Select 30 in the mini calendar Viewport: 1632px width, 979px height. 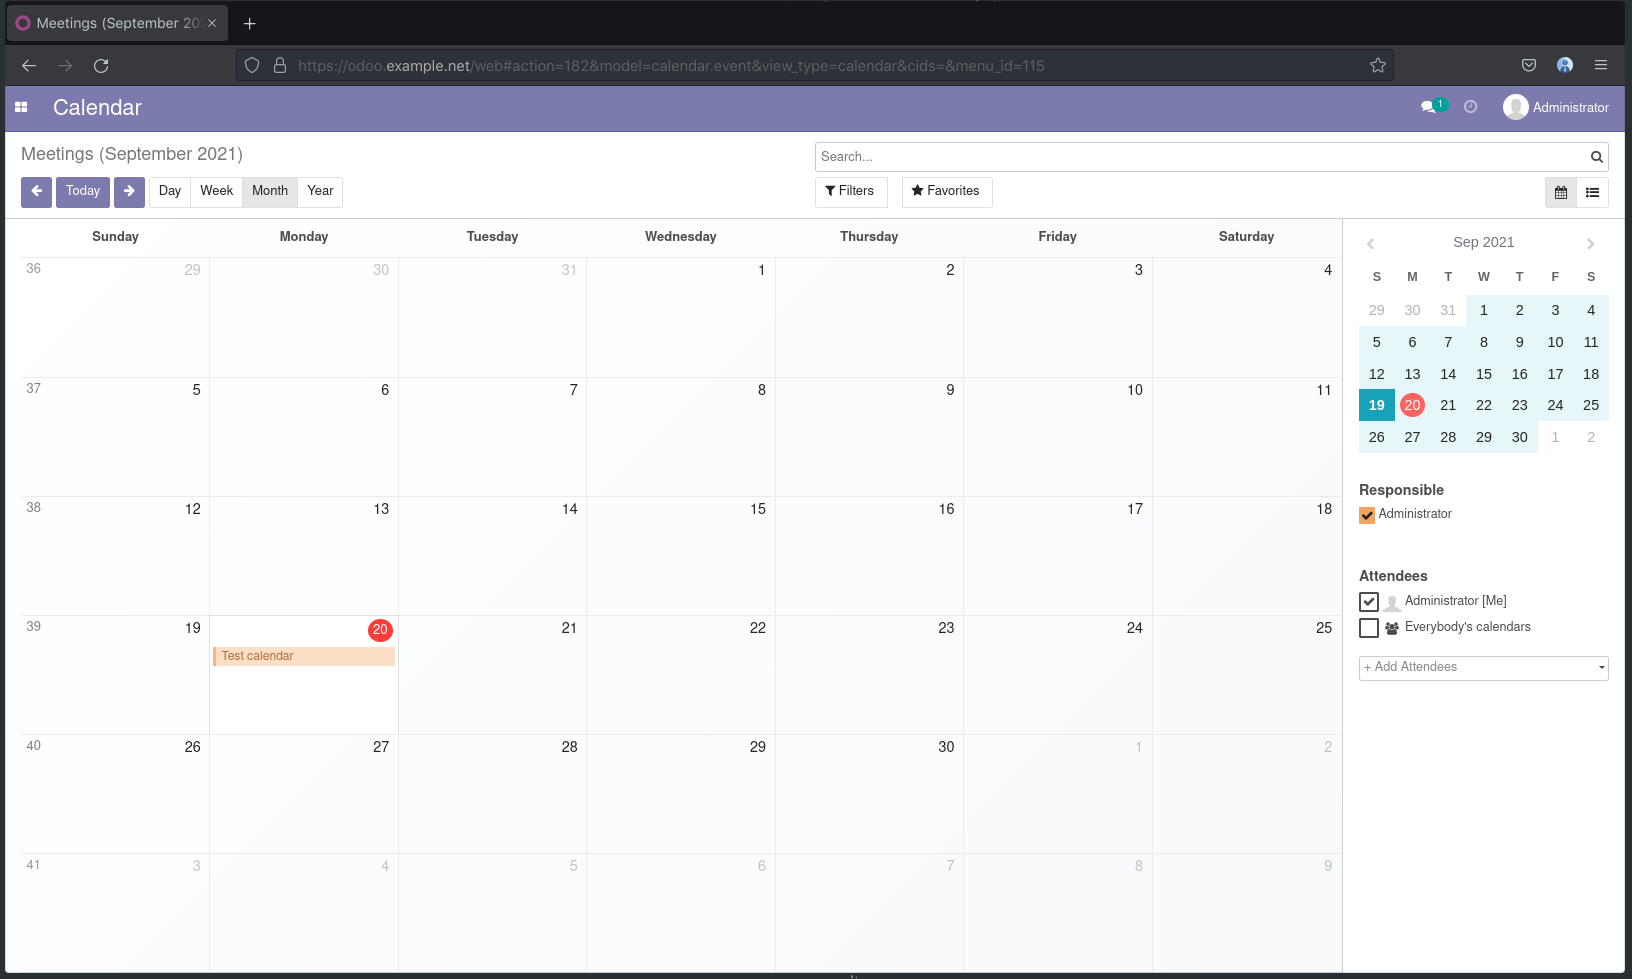(x=1520, y=437)
